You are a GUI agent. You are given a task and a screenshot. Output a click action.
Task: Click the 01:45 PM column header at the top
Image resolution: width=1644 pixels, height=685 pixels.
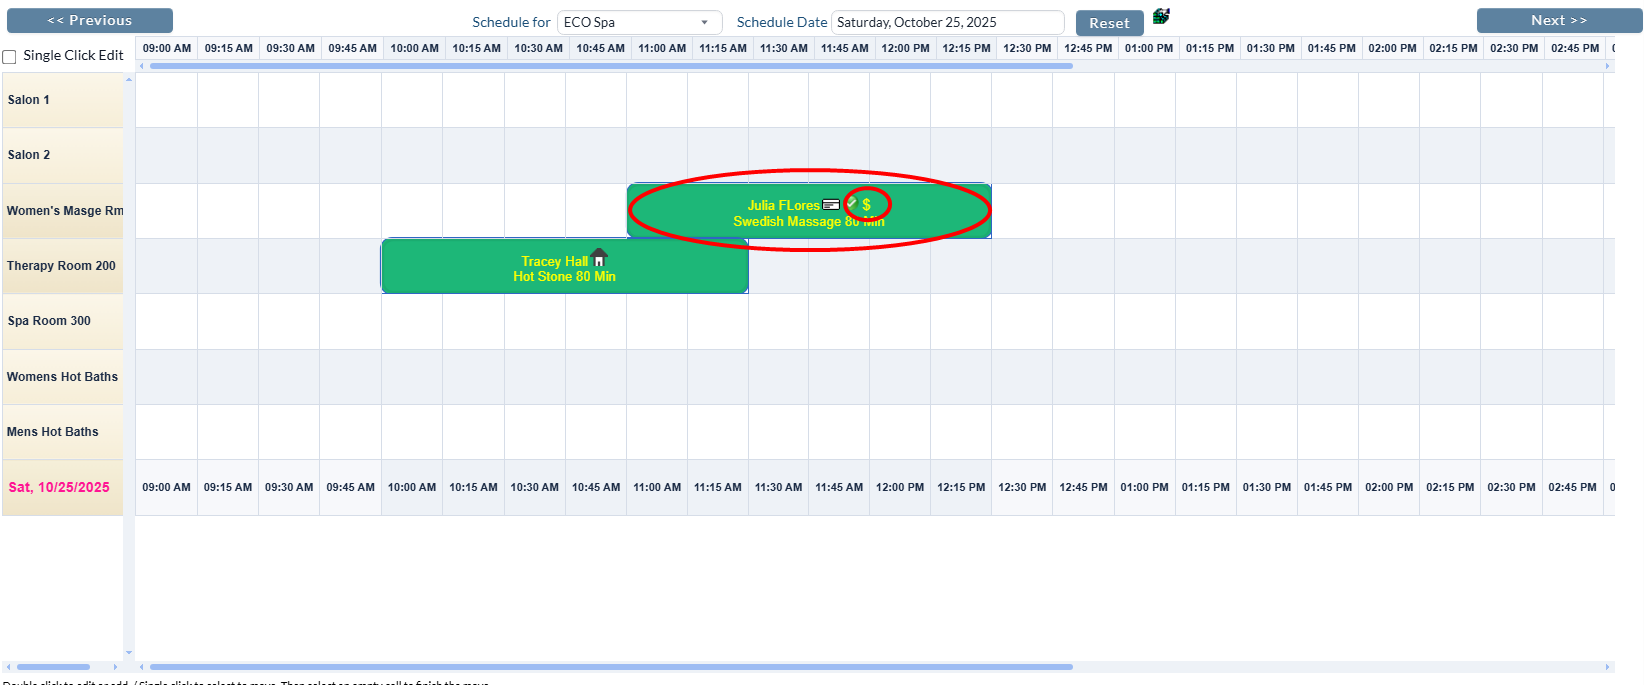click(x=1332, y=48)
